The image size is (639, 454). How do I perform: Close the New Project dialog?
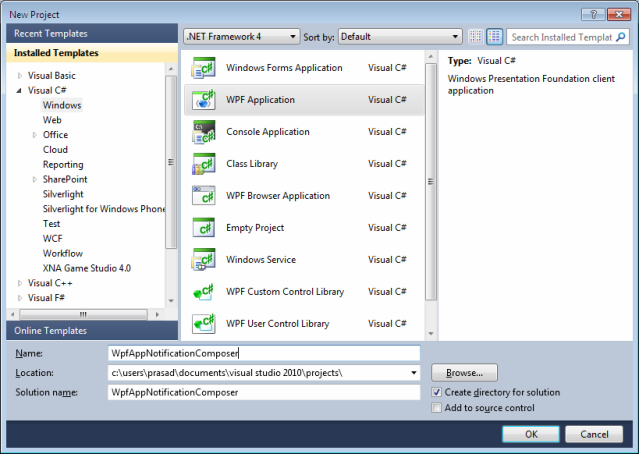[619, 15]
